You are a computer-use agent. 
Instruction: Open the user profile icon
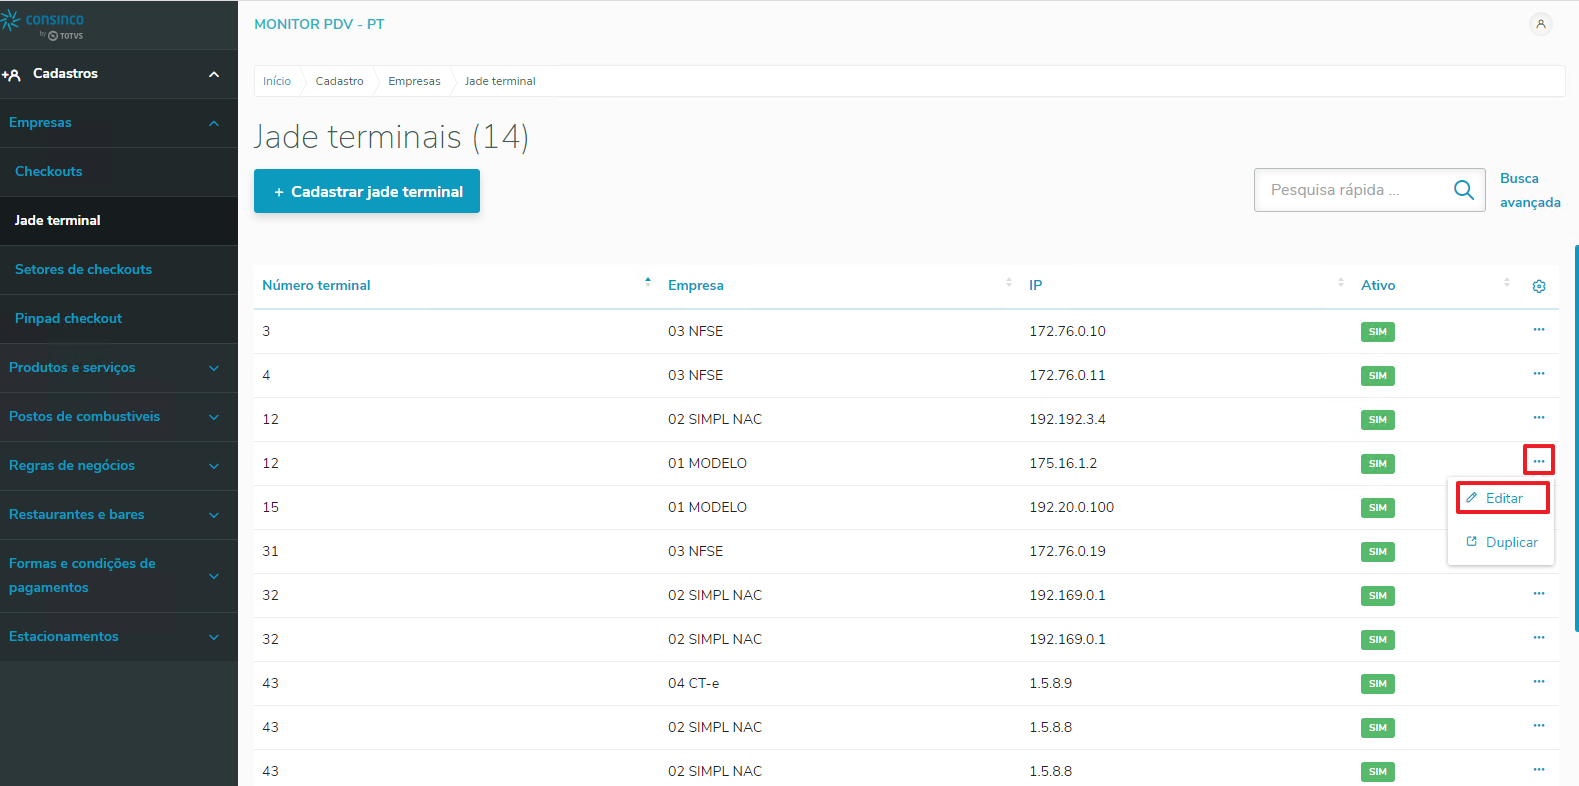point(1541,24)
